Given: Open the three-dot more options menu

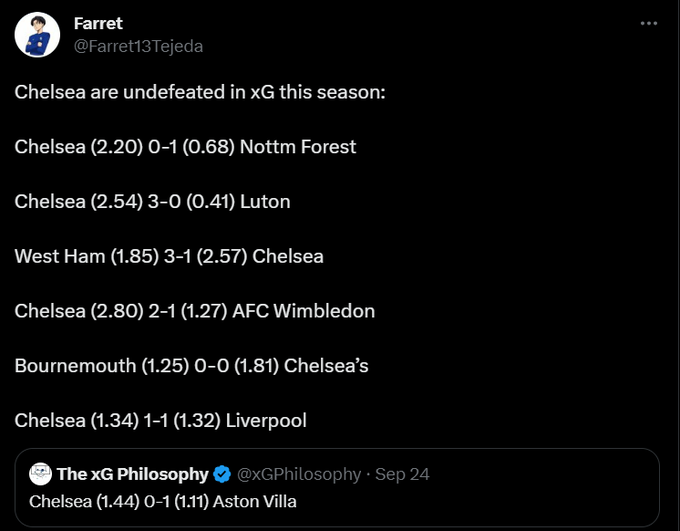Looking at the screenshot, I should (649, 23).
